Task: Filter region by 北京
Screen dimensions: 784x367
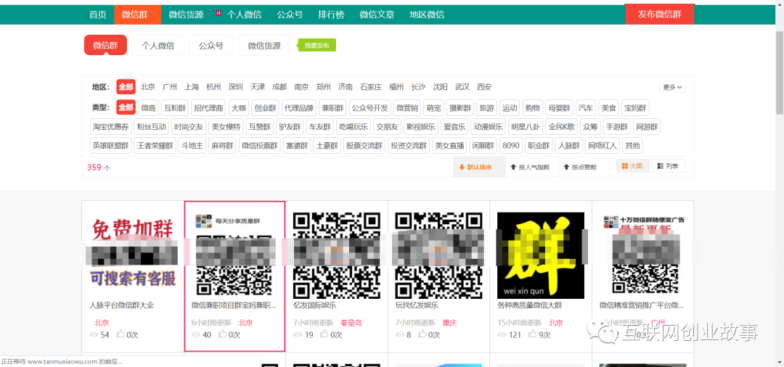Action: [x=148, y=87]
